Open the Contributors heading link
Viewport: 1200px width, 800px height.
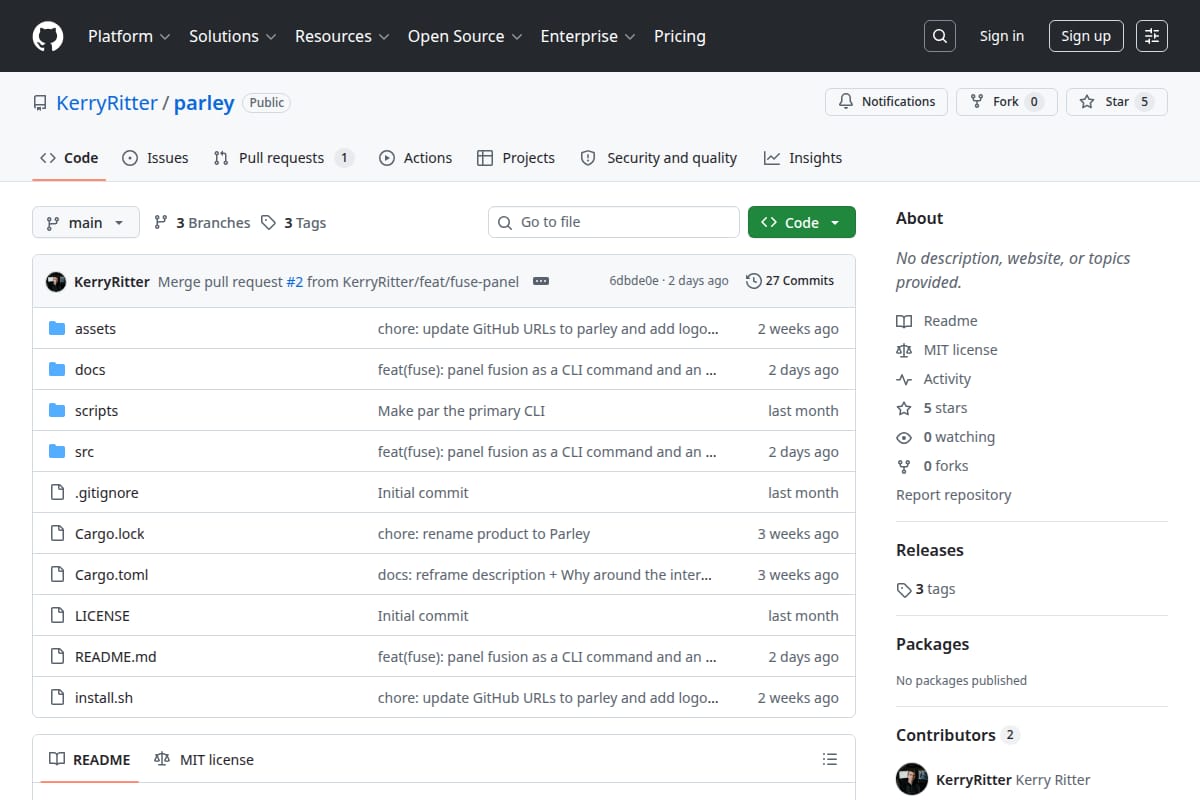point(957,735)
